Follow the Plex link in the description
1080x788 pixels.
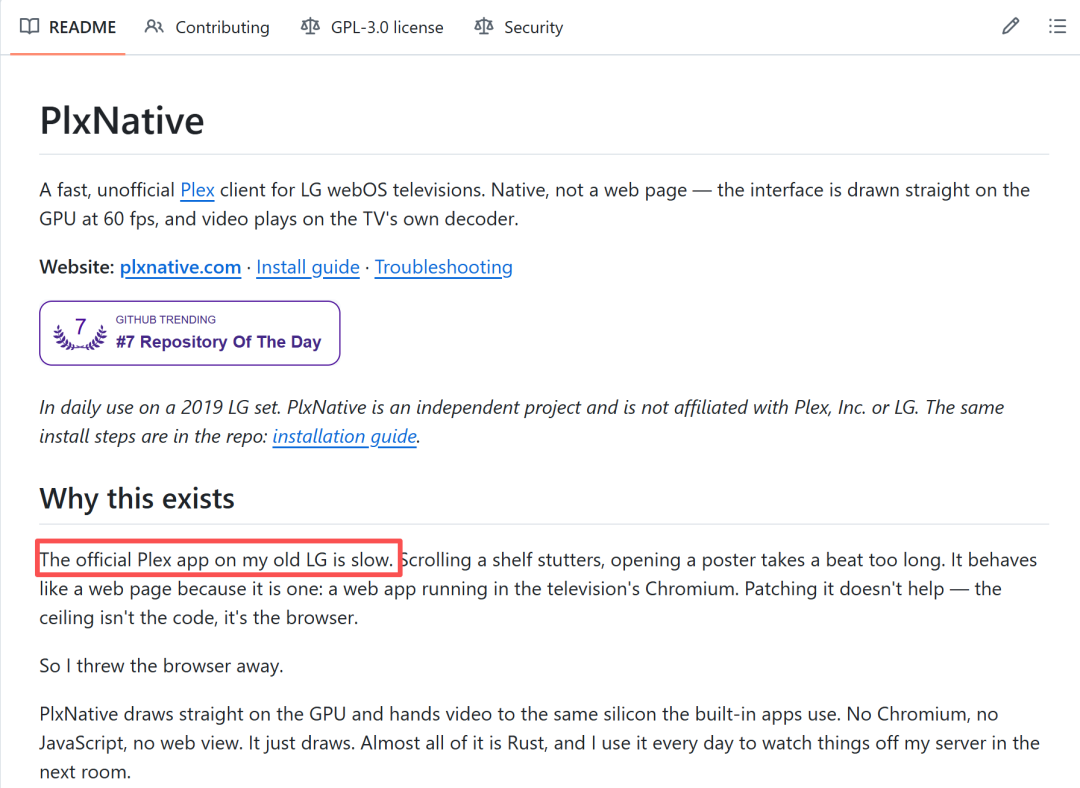click(x=198, y=189)
